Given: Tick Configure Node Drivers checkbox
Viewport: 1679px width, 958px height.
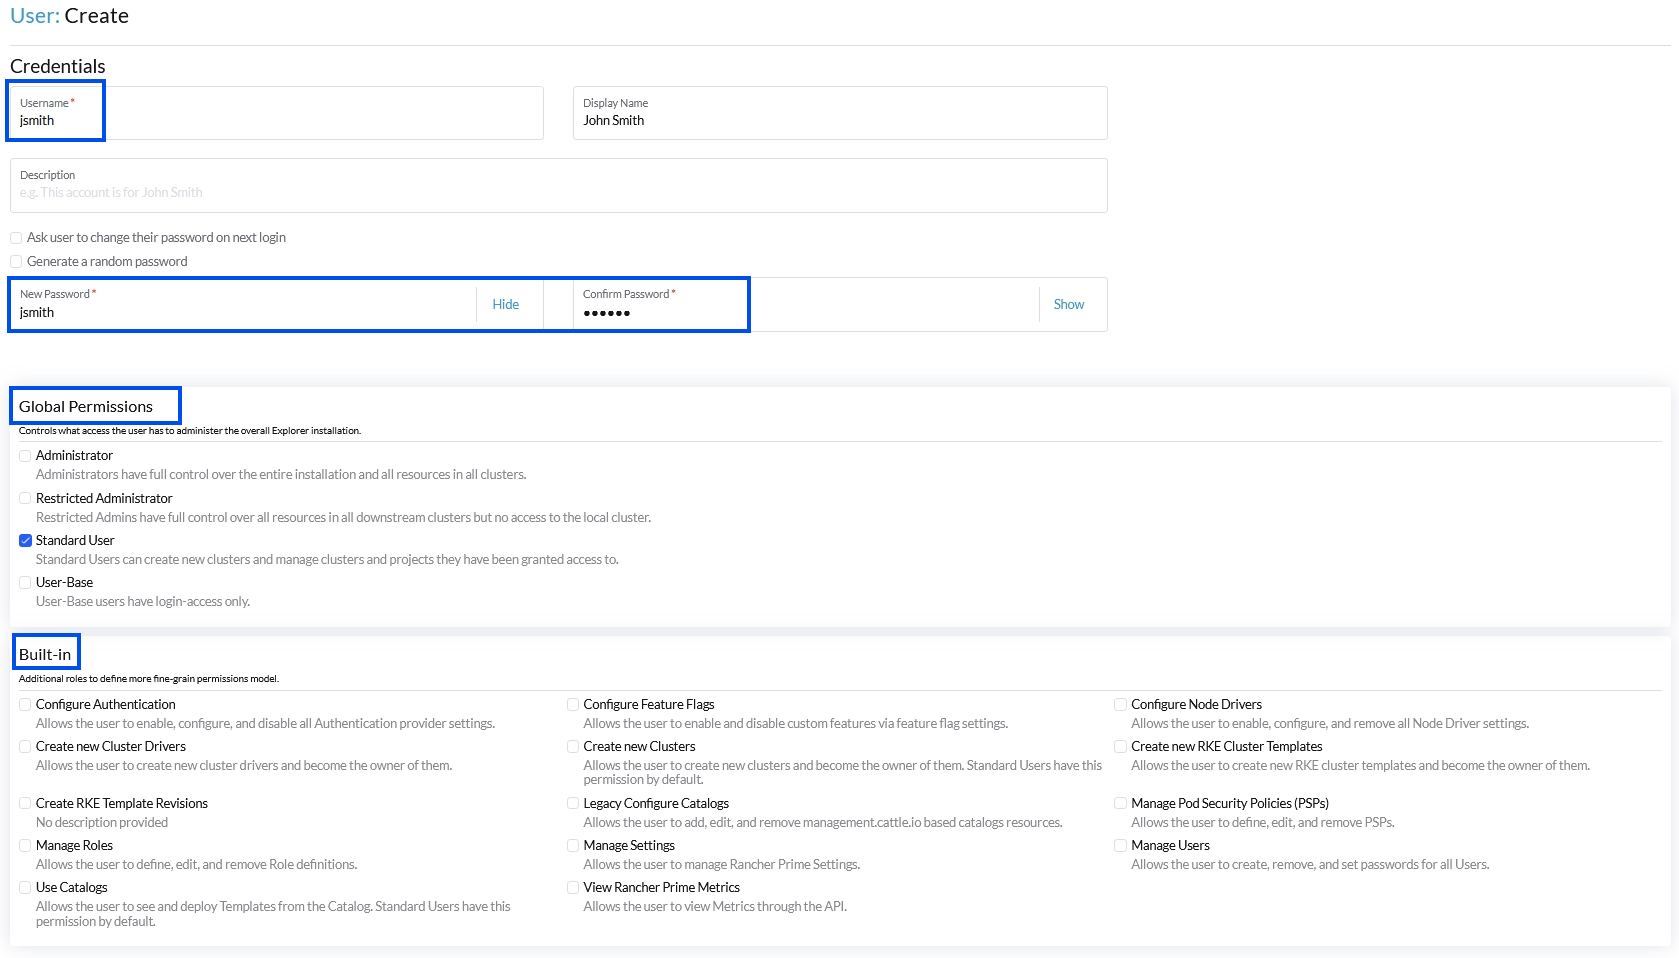Looking at the screenshot, I should pos(1121,705).
